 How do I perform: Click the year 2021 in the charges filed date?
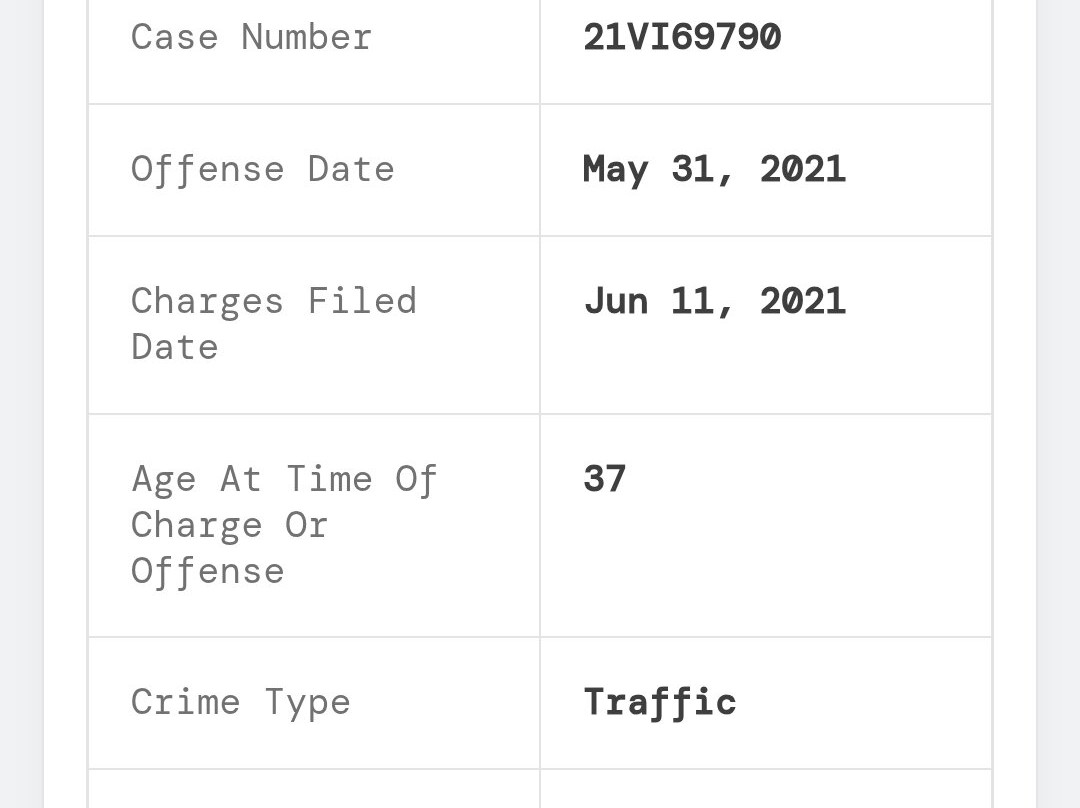(803, 301)
